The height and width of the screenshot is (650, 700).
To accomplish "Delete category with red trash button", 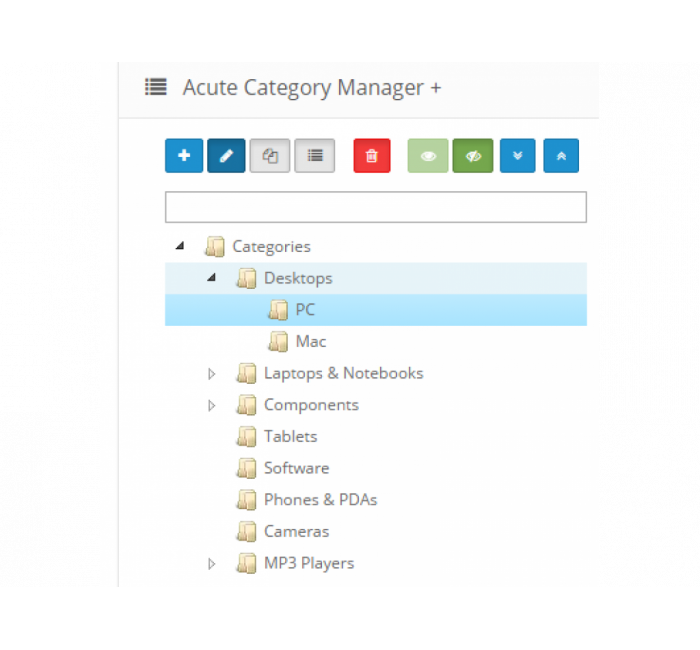I will tap(372, 156).
